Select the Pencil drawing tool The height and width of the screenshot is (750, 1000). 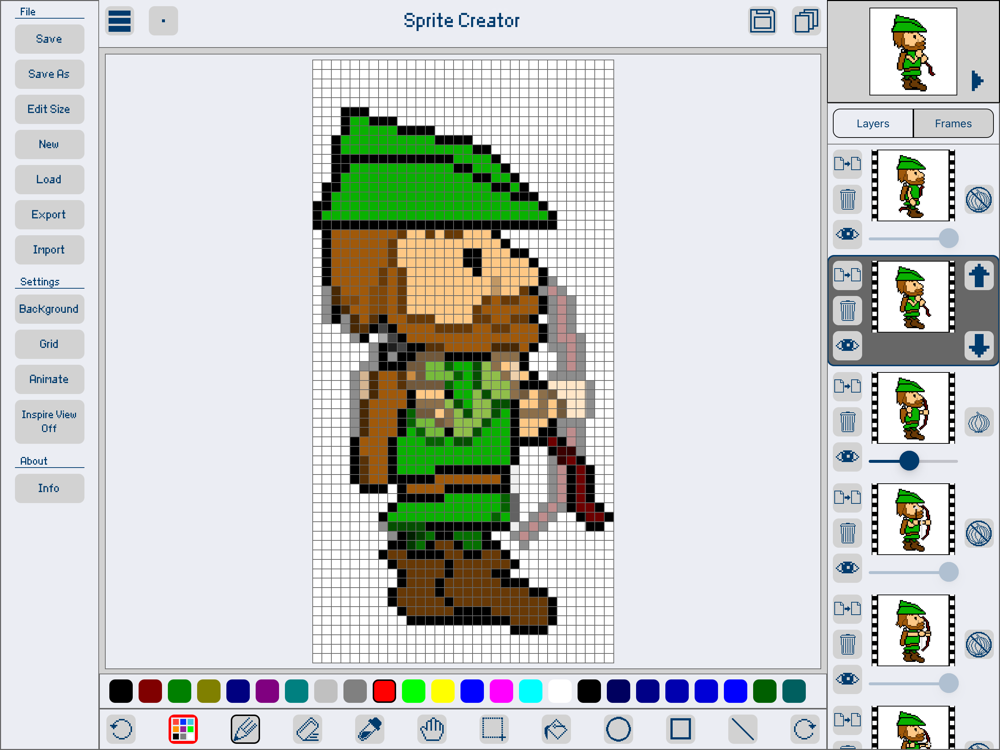(246, 729)
